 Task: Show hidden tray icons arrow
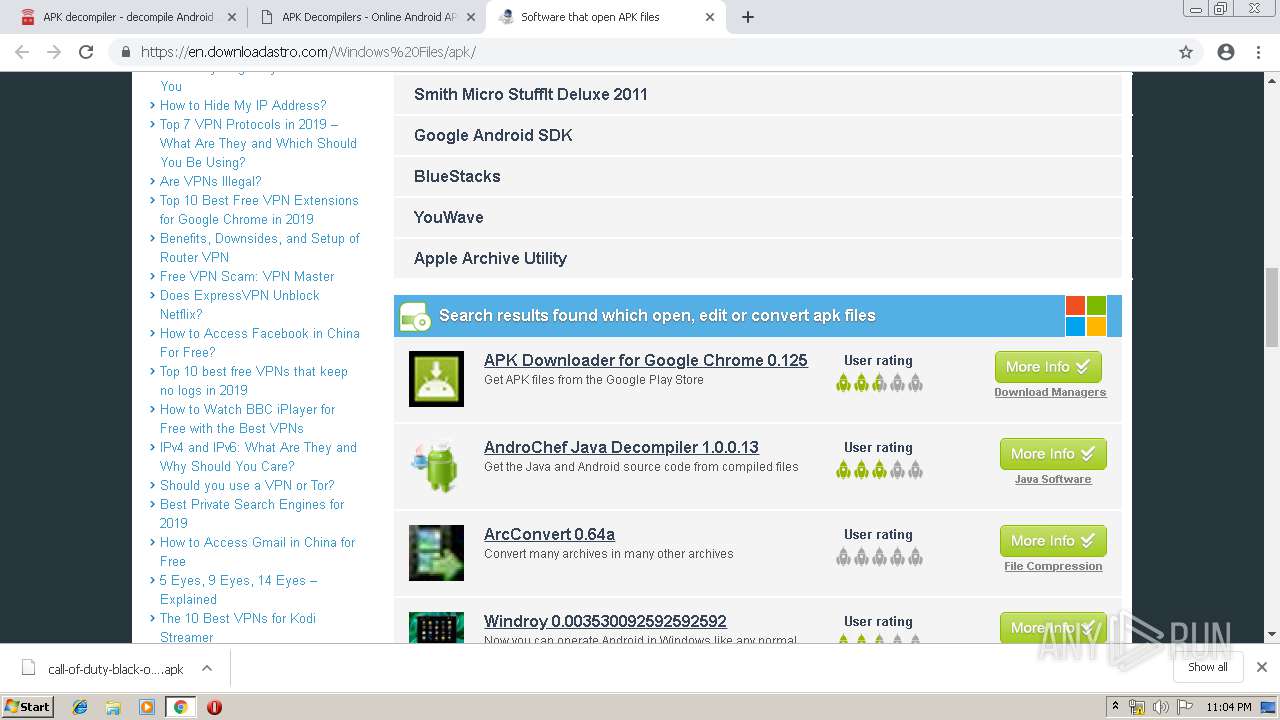tap(1115, 707)
